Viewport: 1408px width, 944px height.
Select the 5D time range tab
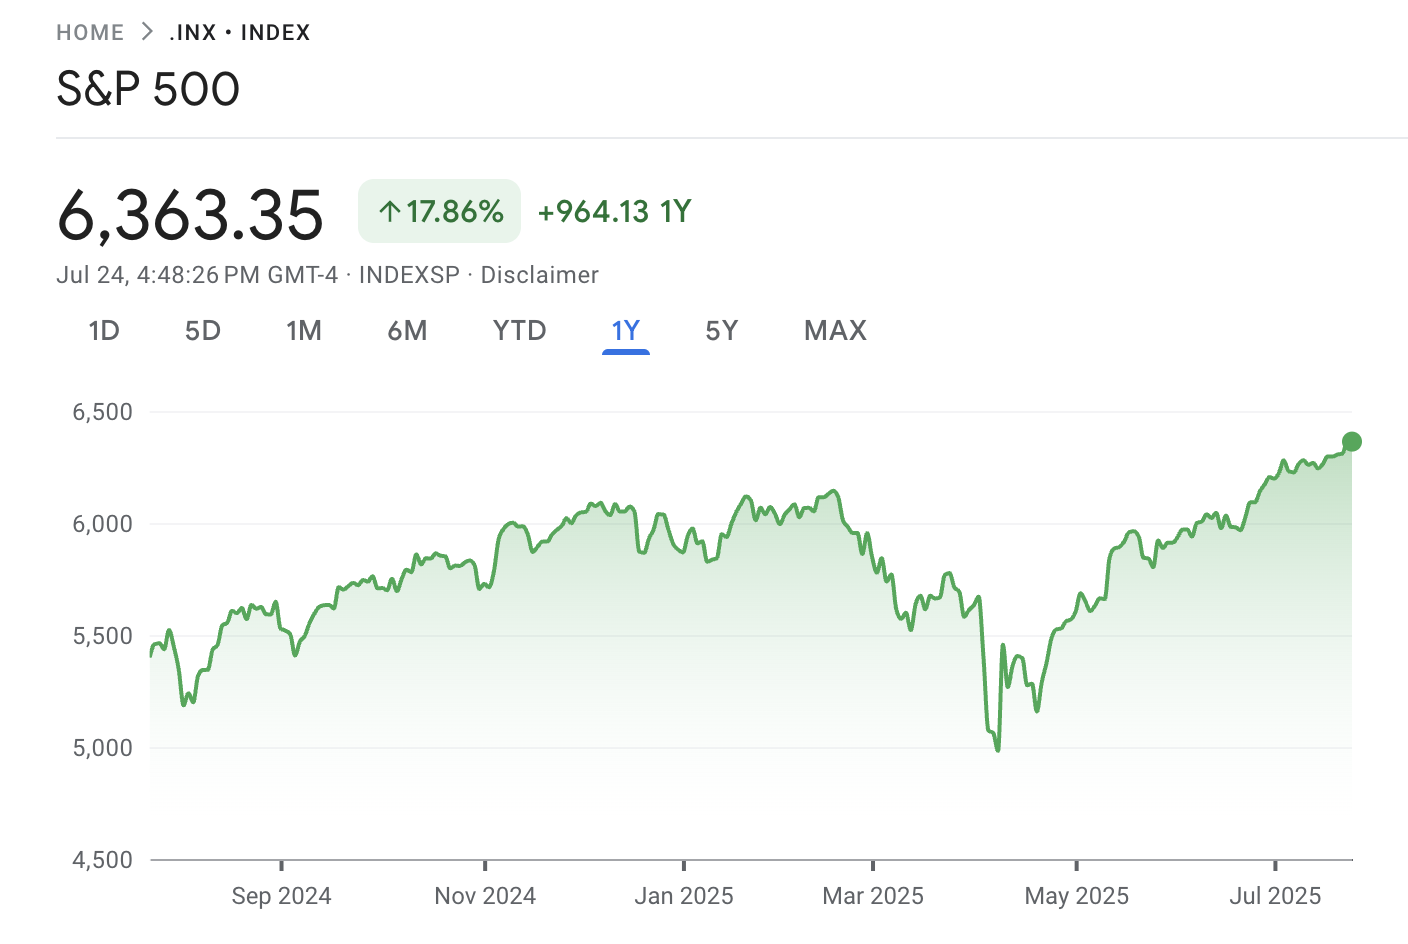pos(203,331)
